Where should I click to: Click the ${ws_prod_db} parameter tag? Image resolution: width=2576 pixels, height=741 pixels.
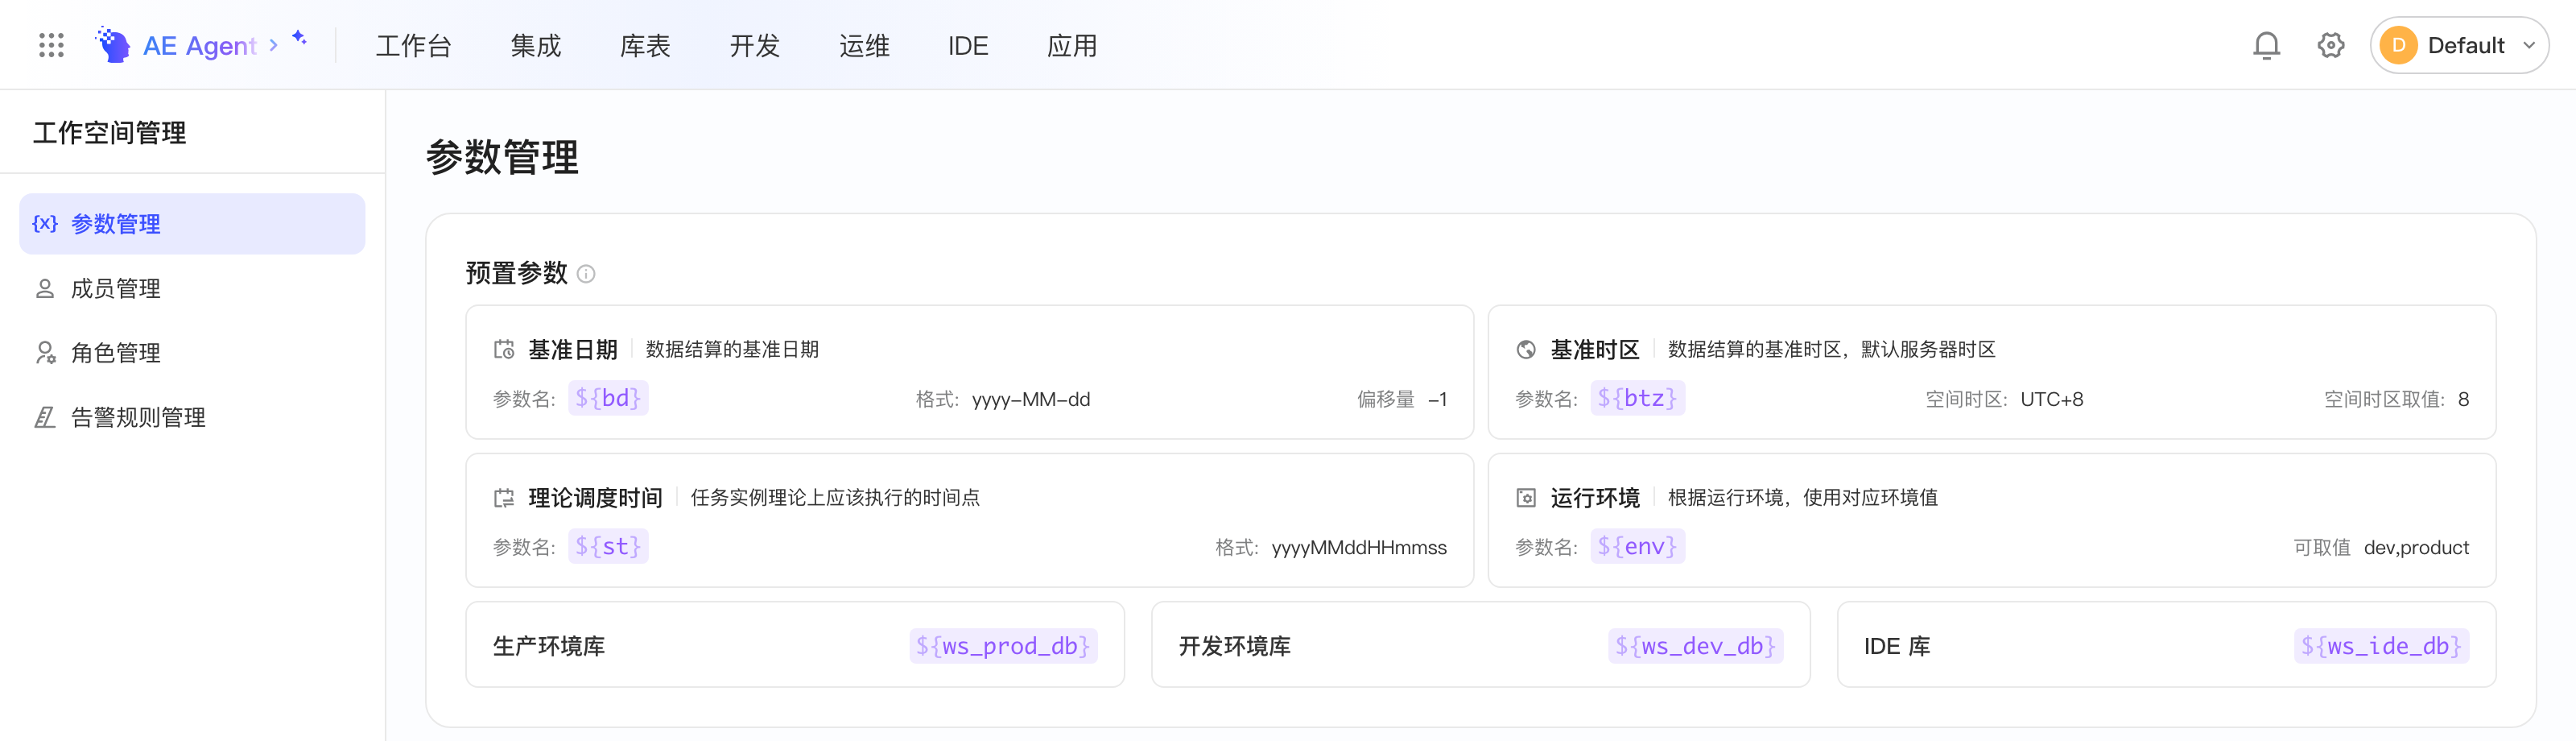tap(1003, 645)
